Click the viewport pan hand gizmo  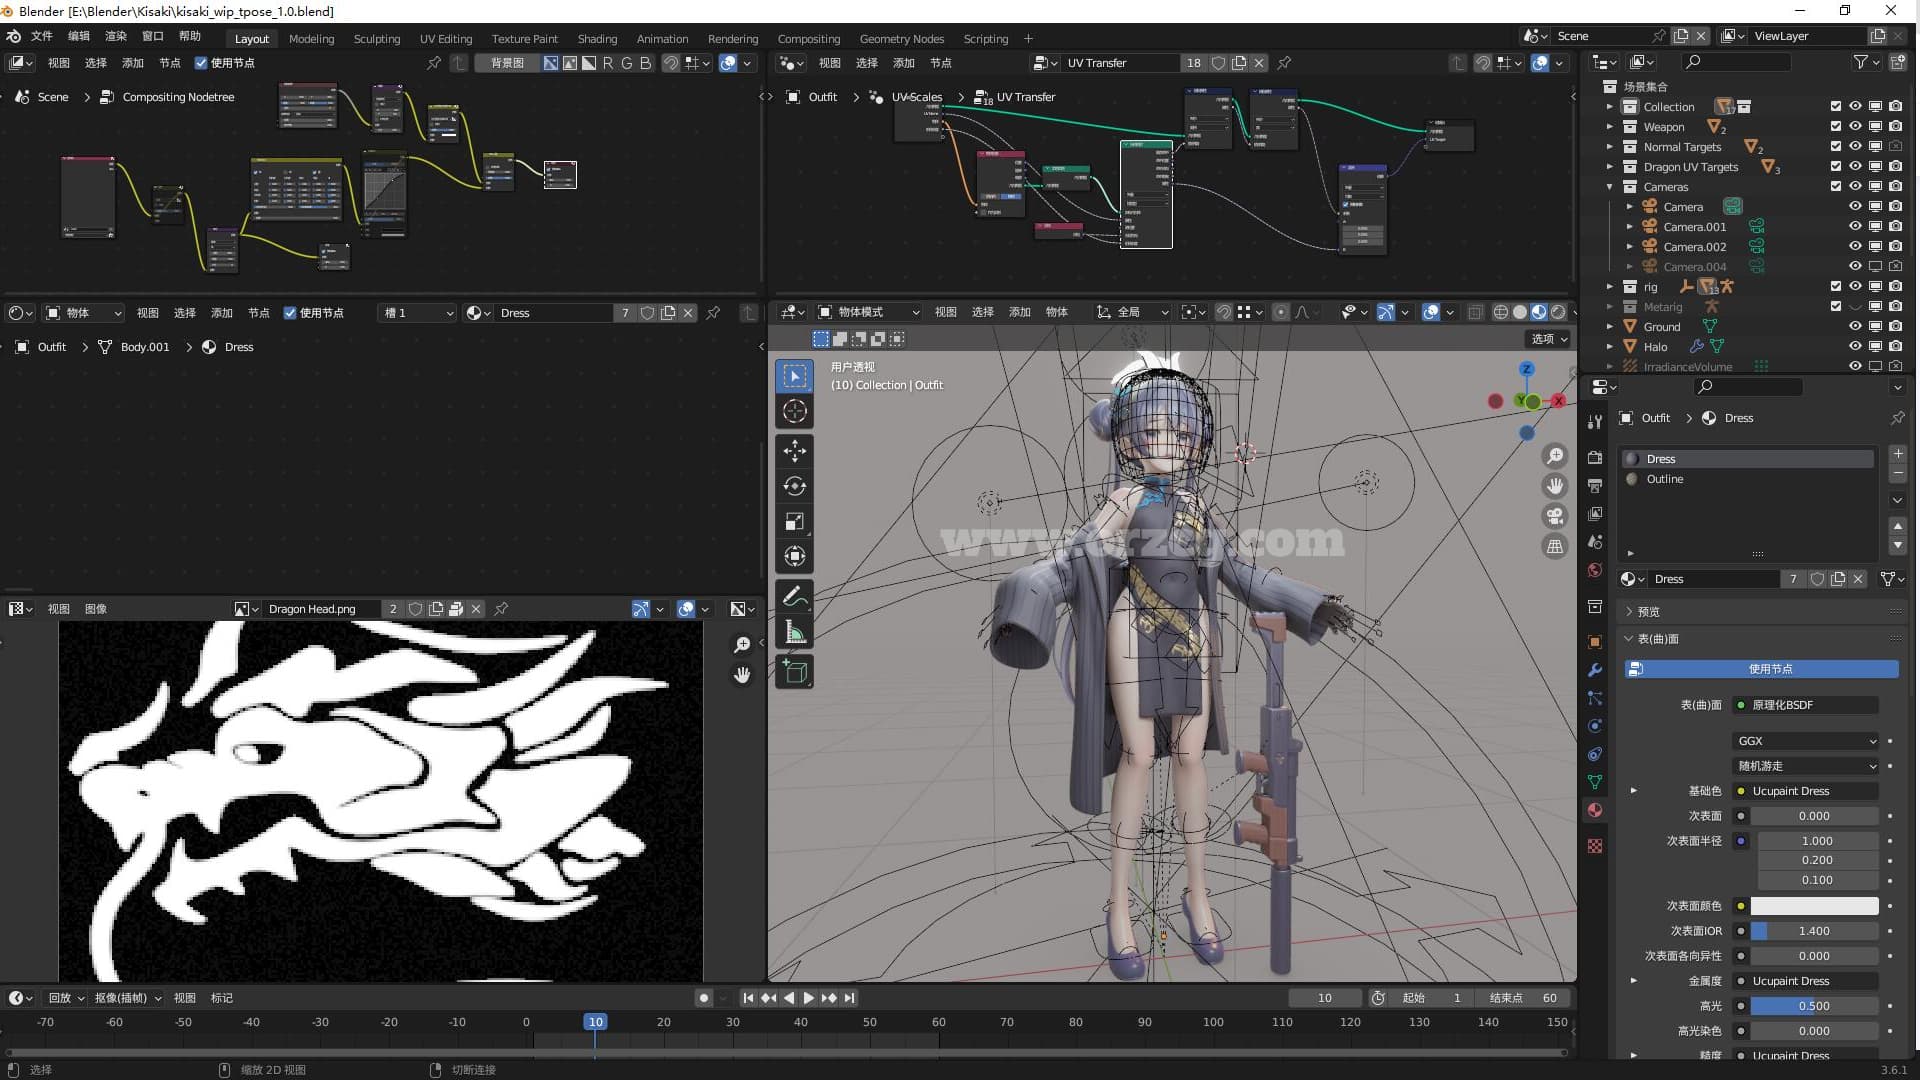pos(1555,486)
